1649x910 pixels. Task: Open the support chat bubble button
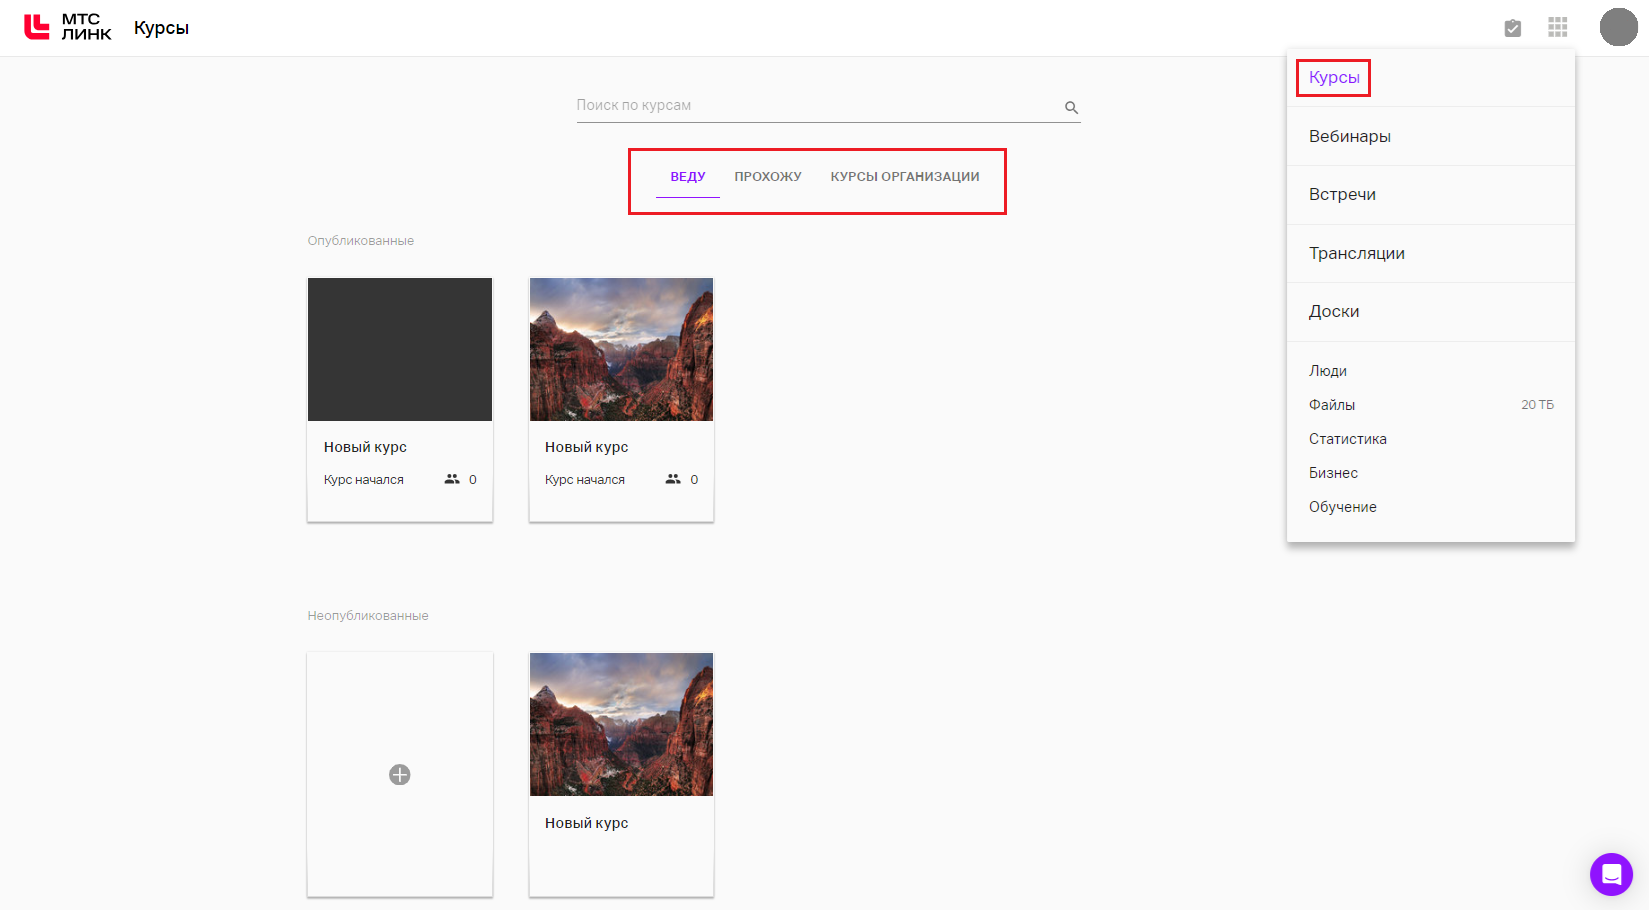pos(1611,874)
